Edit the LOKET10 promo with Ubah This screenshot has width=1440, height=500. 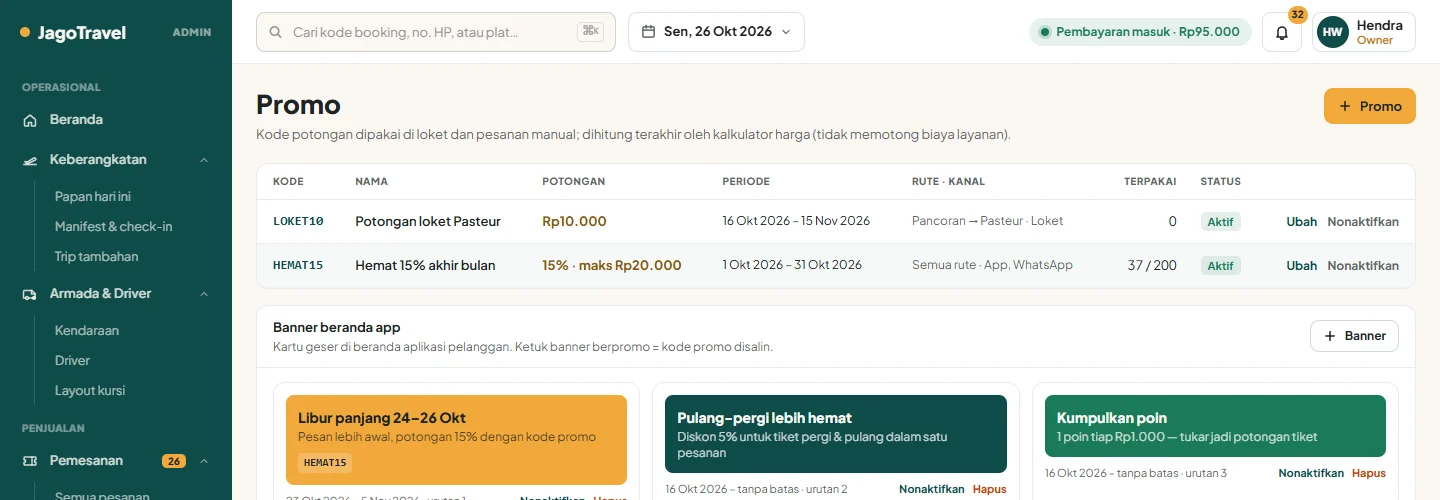1301,222
